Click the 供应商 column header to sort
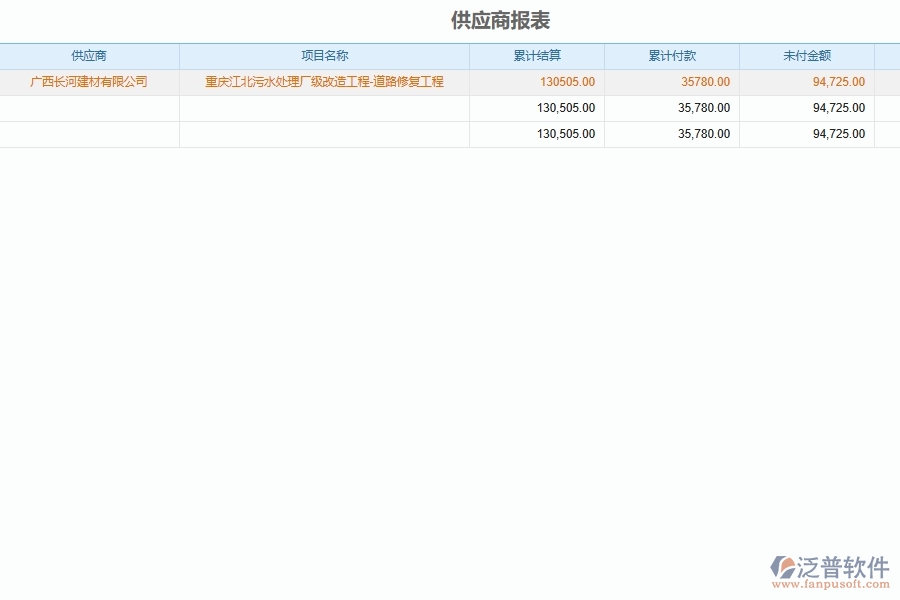This screenshot has height=600, width=900. click(89, 56)
